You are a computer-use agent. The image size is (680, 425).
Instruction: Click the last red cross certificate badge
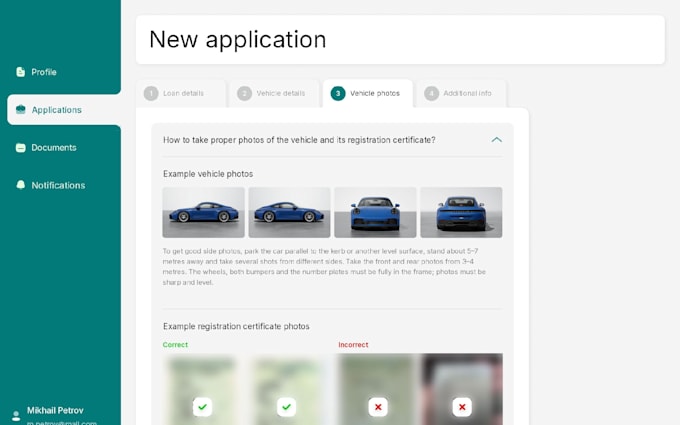pos(462,407)
